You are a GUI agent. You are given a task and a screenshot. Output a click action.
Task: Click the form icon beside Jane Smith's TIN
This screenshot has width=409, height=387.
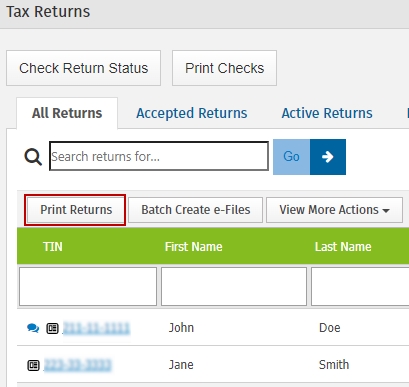(33, 365)
